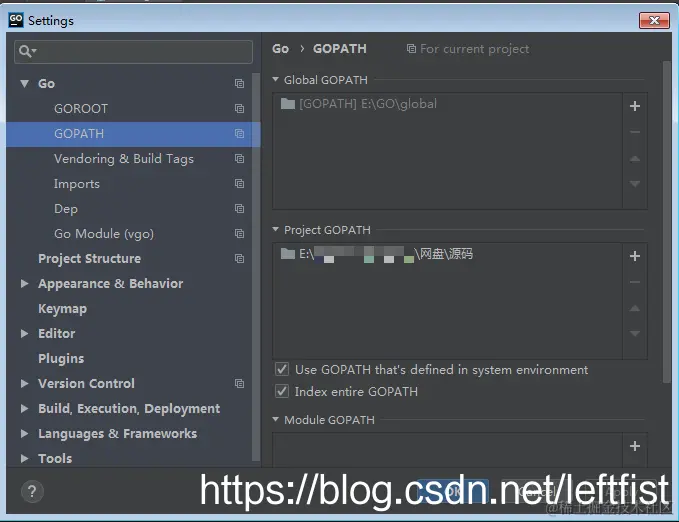Toggle Use GOPATH from system environment

282,370
